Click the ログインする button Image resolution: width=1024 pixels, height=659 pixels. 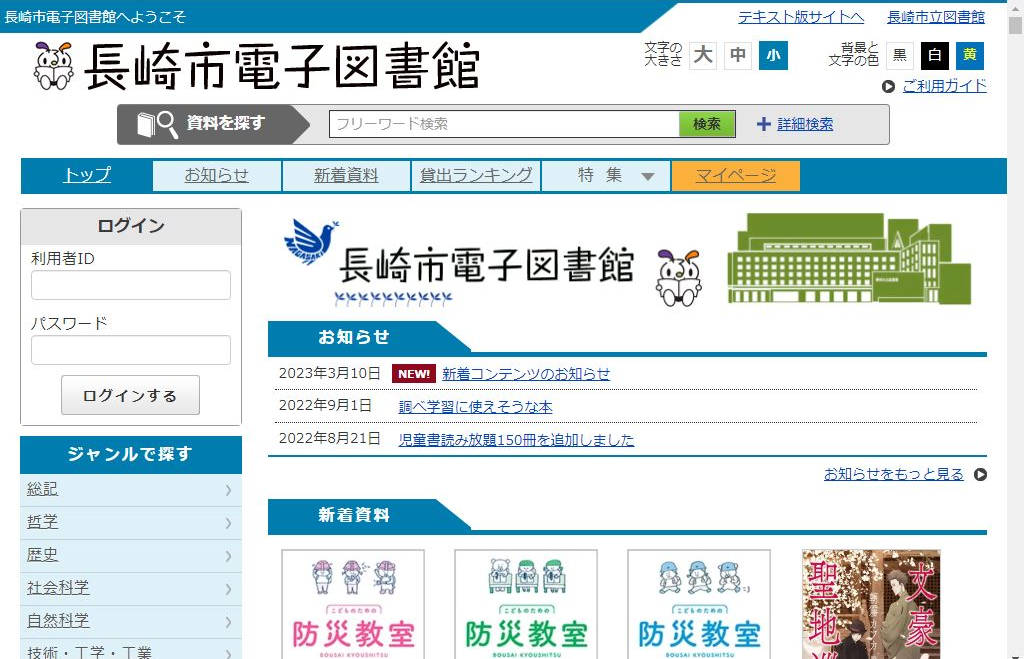(131, 395)
